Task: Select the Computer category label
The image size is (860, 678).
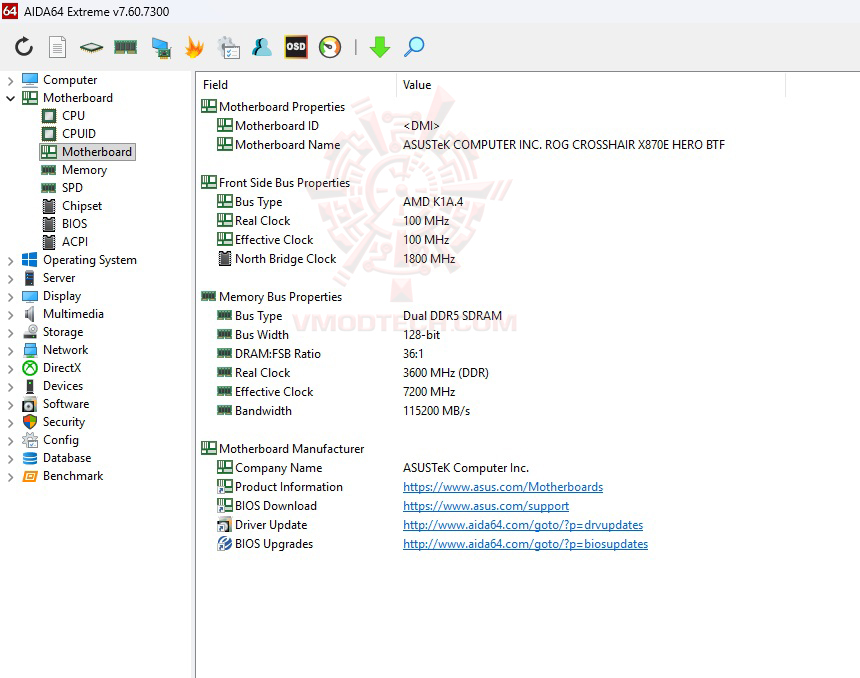Action: click(70, 80)
